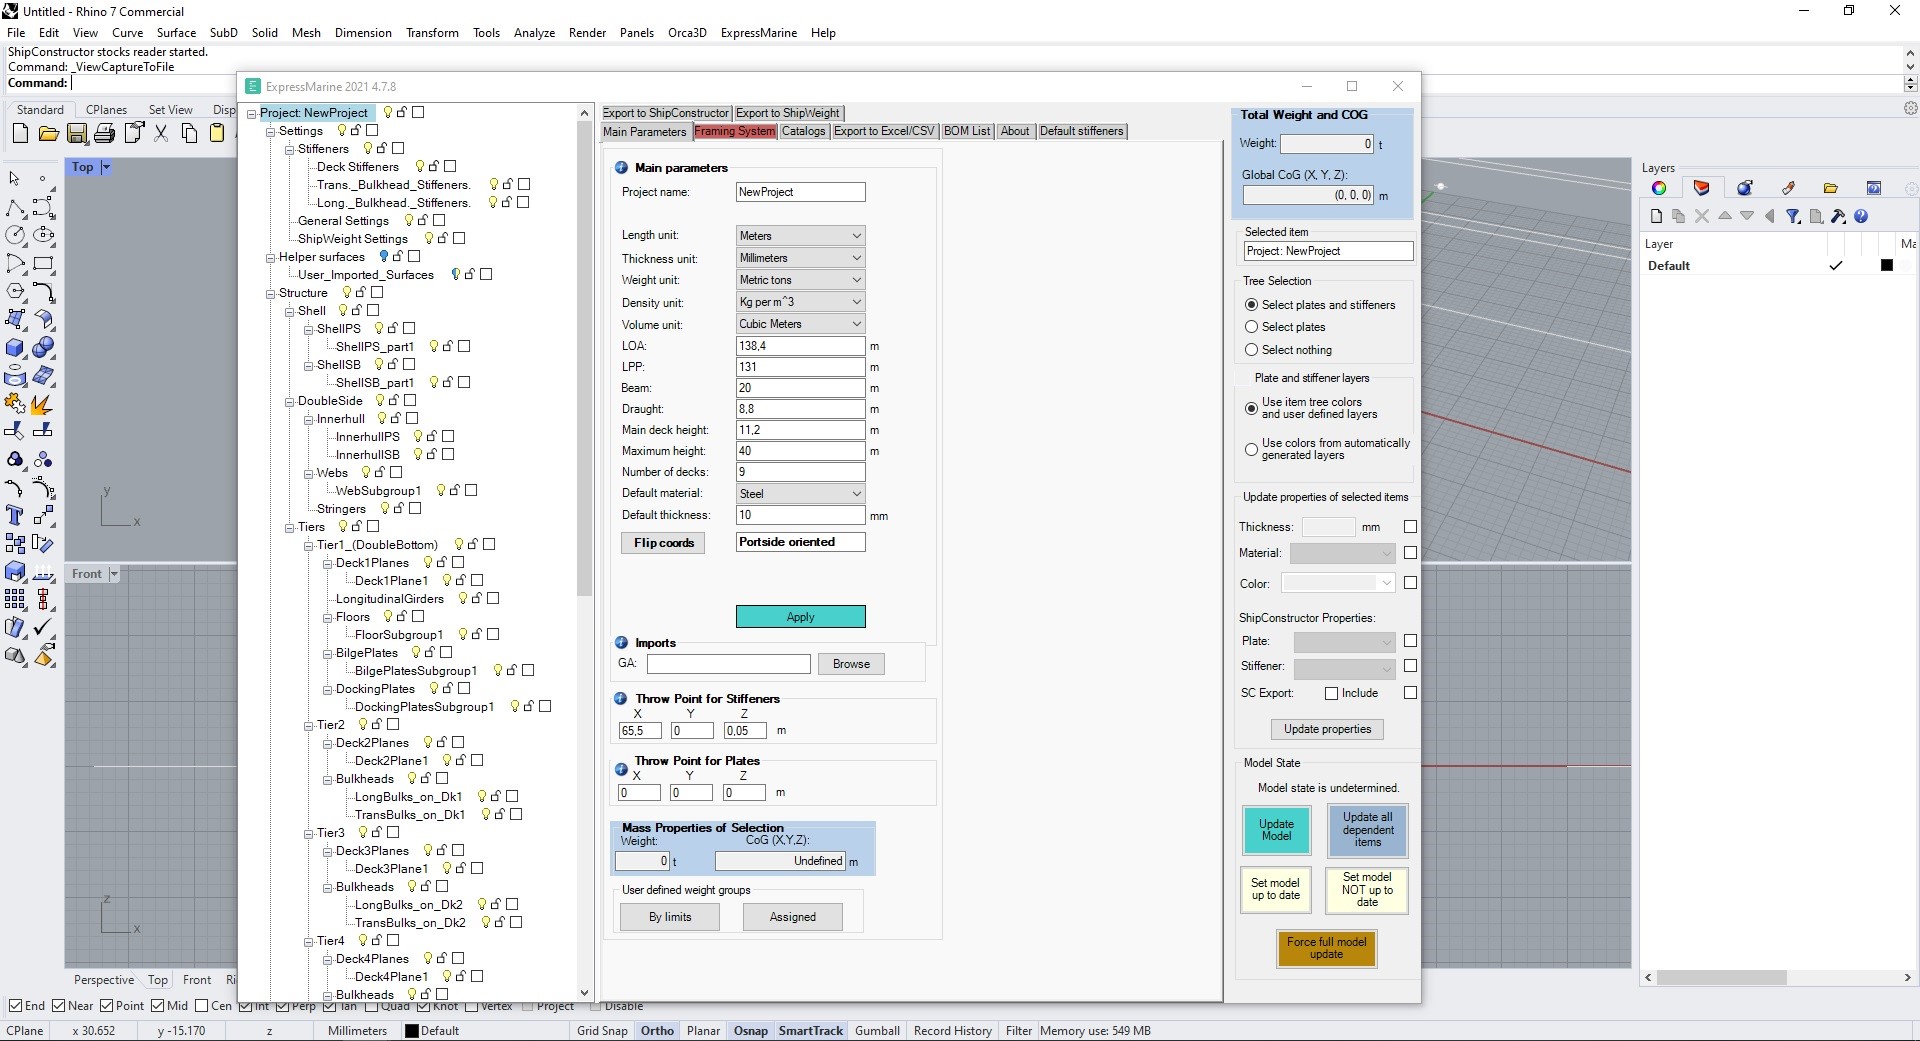Select the Boolean union spheres tool
The height and width of the screenshot is (1041, 1920).
43,348
